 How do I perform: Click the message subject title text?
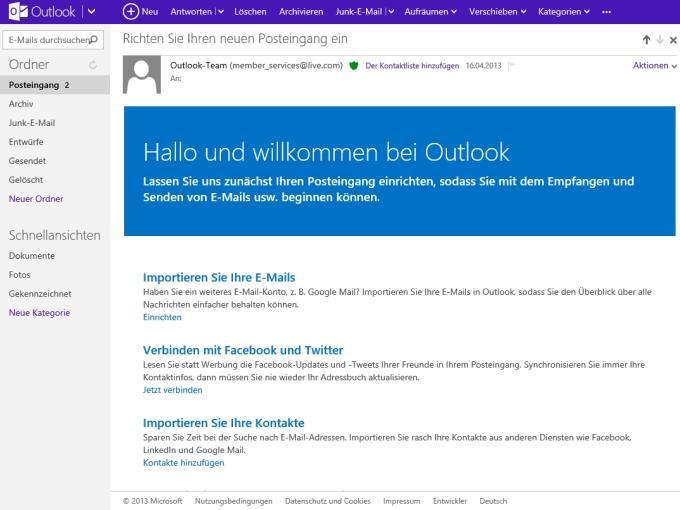coord(235,39)
